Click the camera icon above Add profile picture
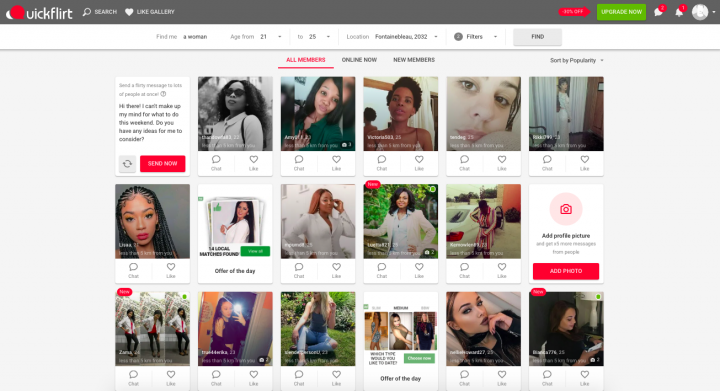720x391 pixels. point(566,209)
